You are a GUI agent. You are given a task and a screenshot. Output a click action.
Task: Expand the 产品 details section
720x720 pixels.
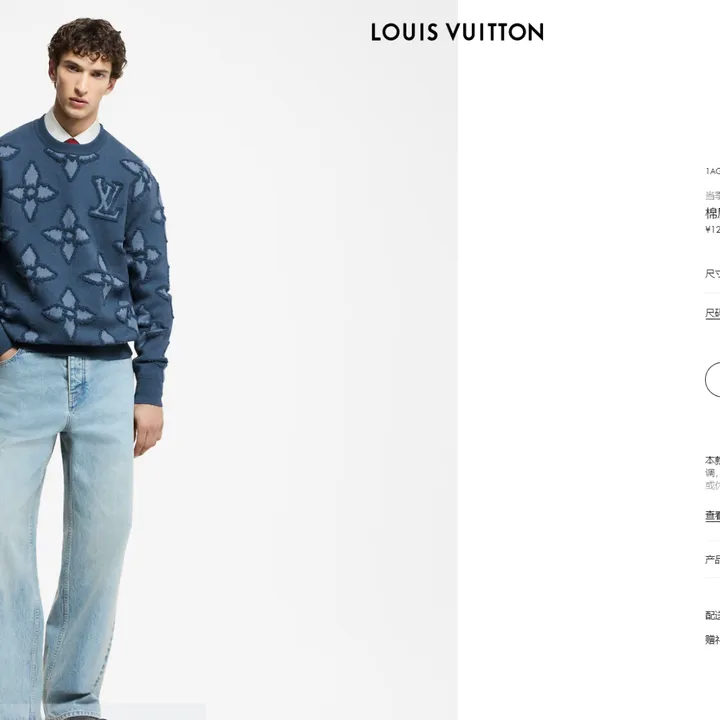coord(713,559)
